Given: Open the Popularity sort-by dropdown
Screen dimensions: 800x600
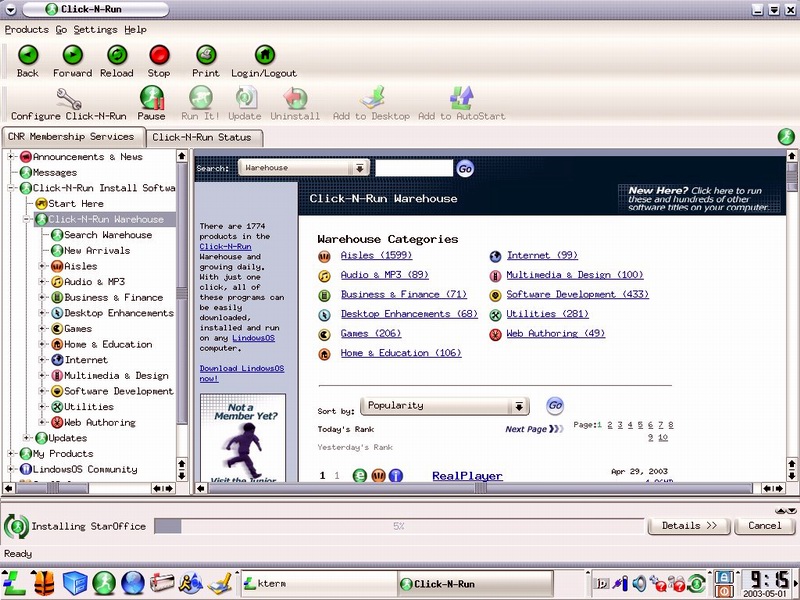Looking at the screenshot, I should (518, 407).
